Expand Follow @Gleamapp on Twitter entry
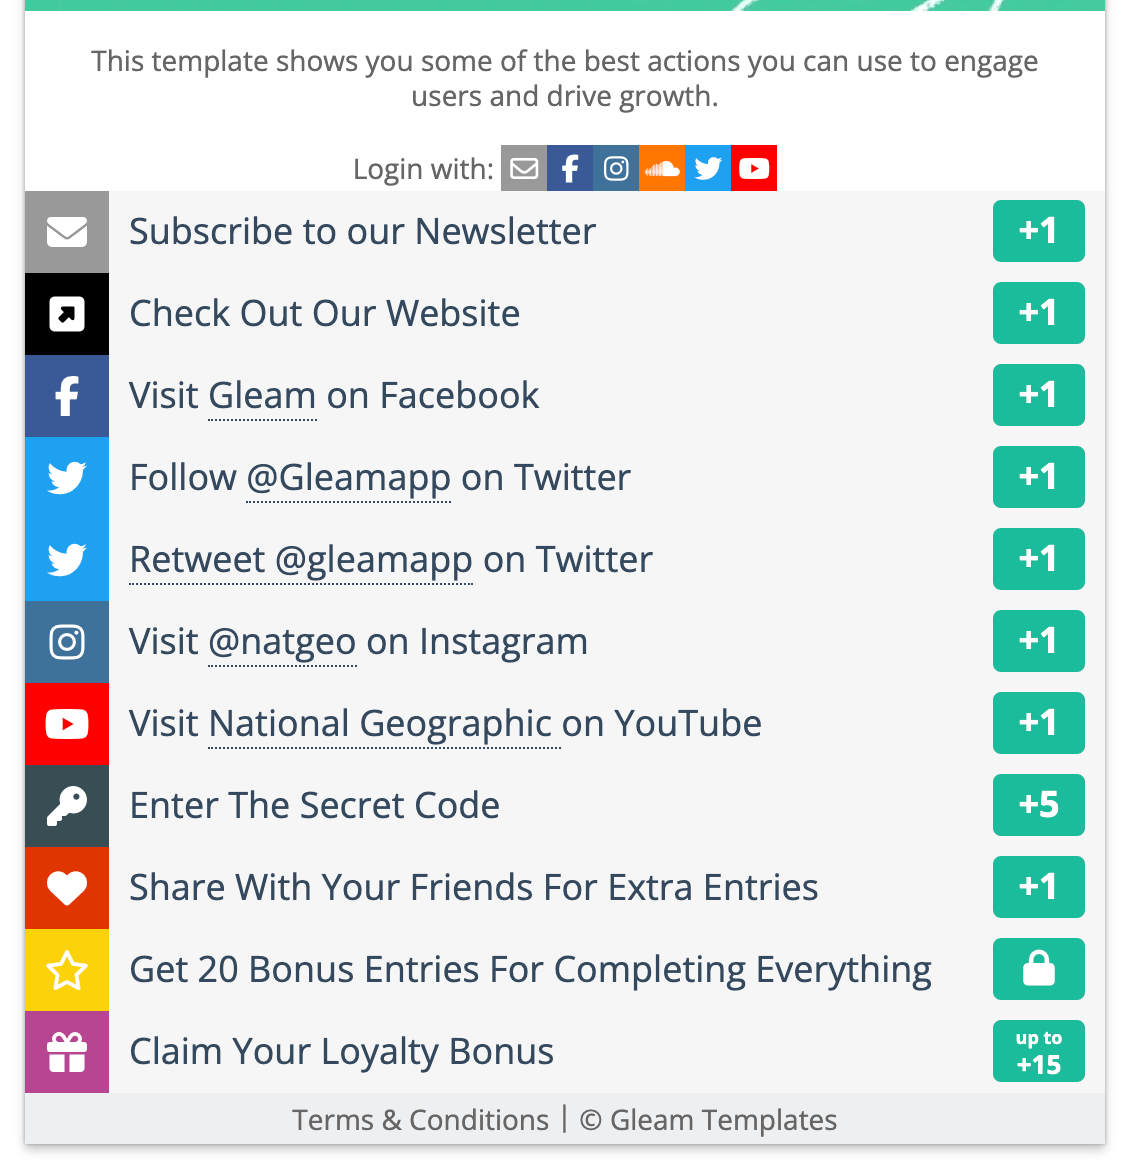The image size is (1122, 1166). point(565,477)
